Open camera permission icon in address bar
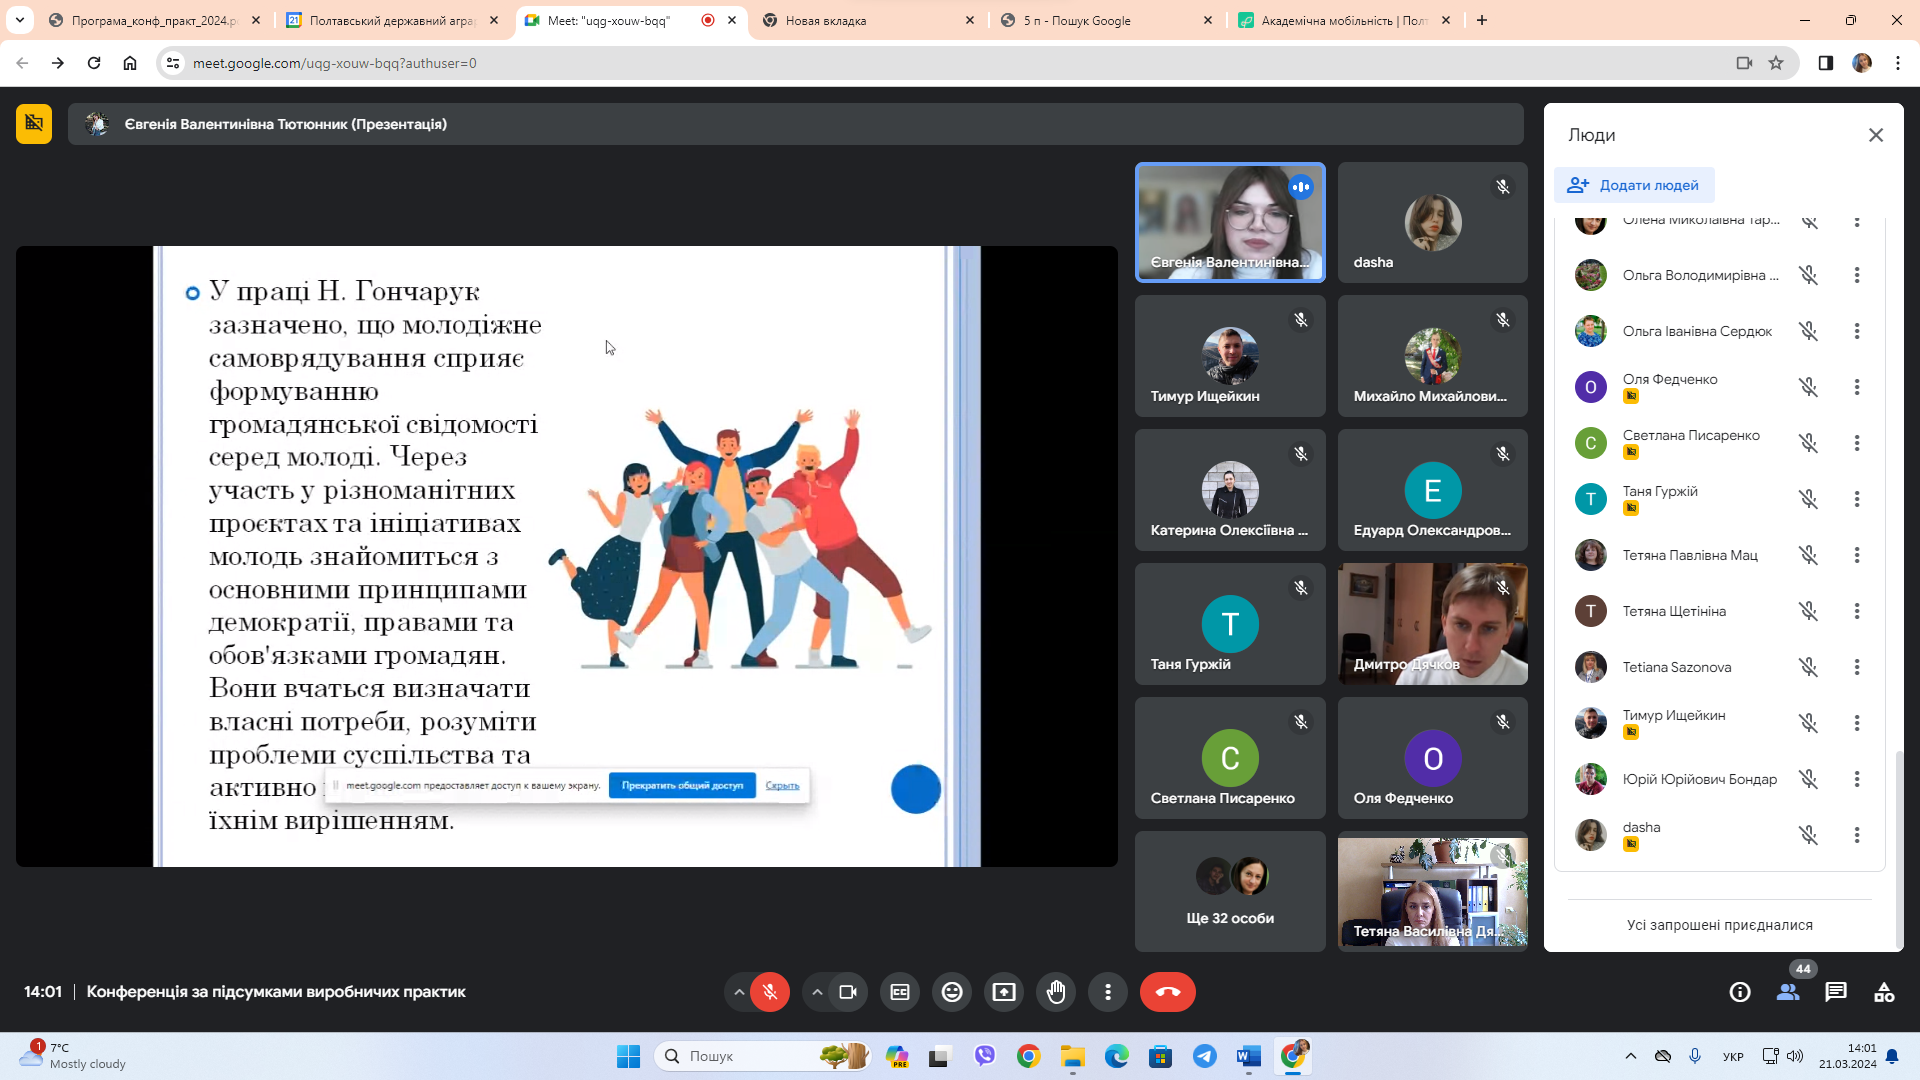 (x=1744, y=63)
